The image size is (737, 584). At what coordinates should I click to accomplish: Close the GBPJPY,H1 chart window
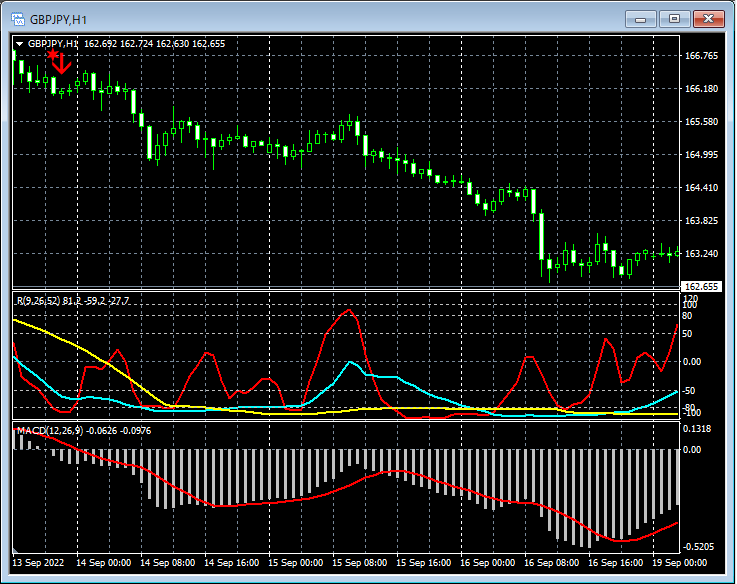click(708, 18)
